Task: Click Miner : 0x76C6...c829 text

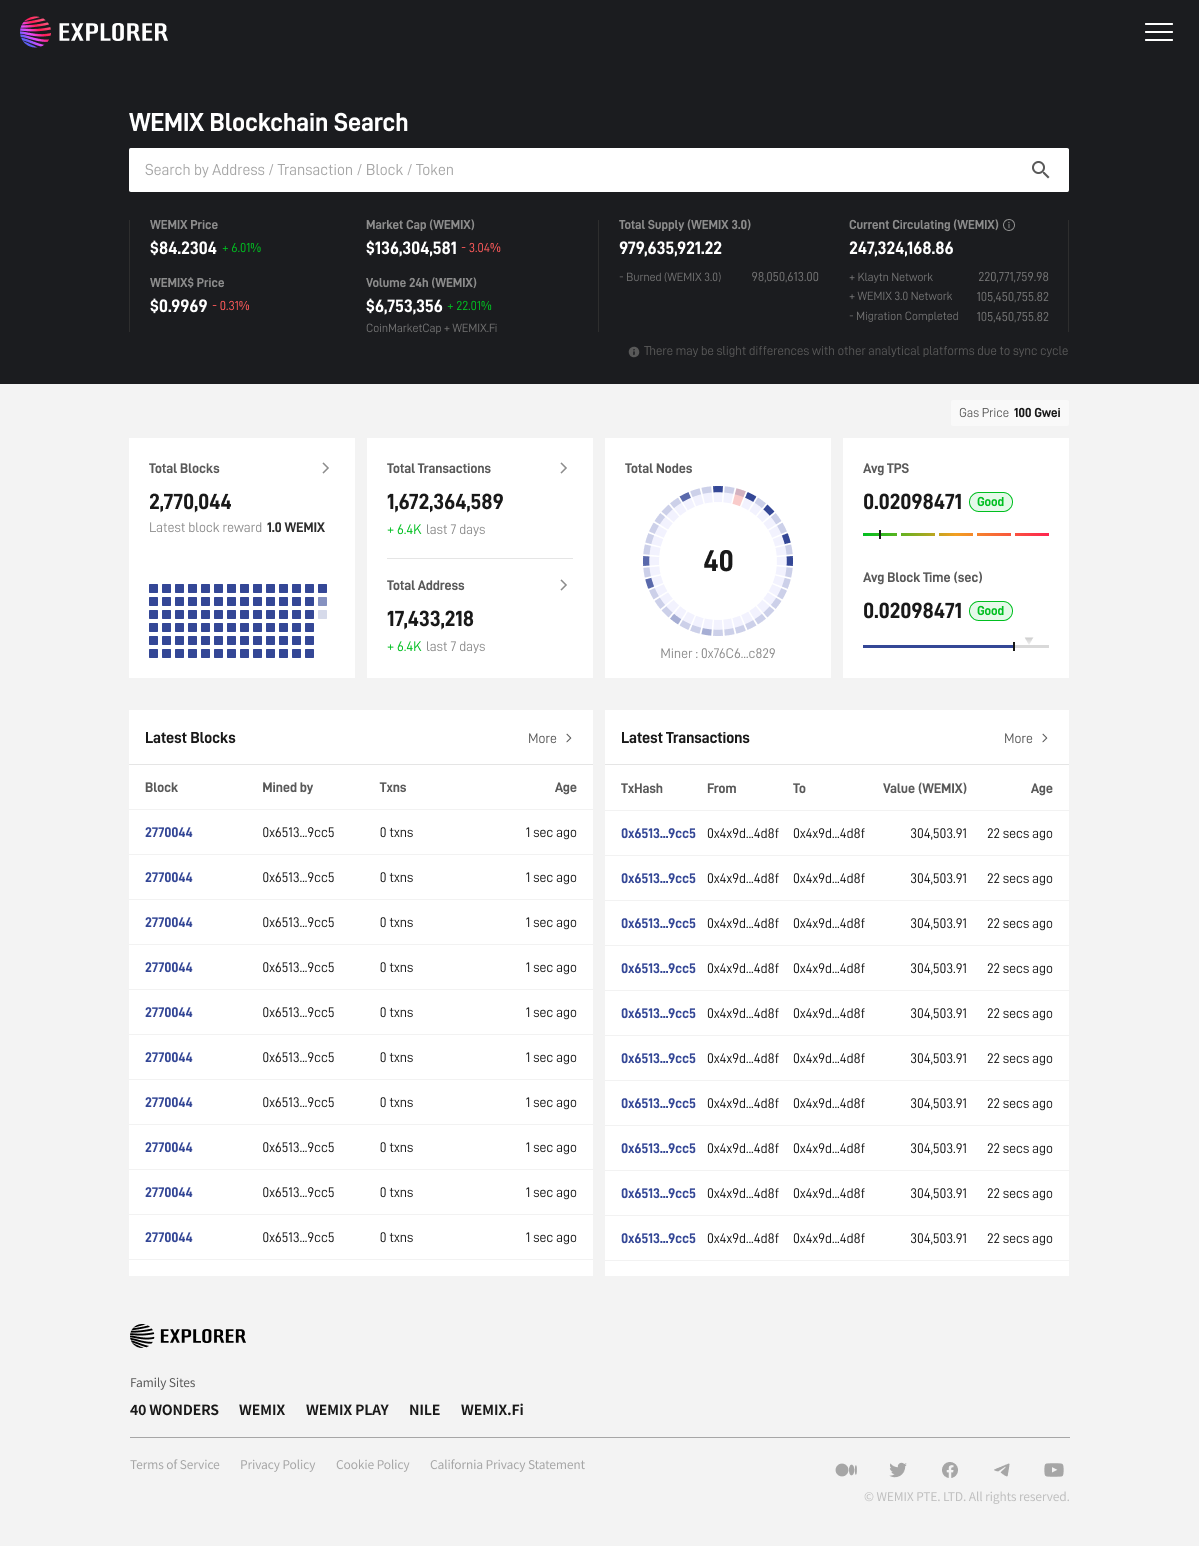Action: coord(718,653)
